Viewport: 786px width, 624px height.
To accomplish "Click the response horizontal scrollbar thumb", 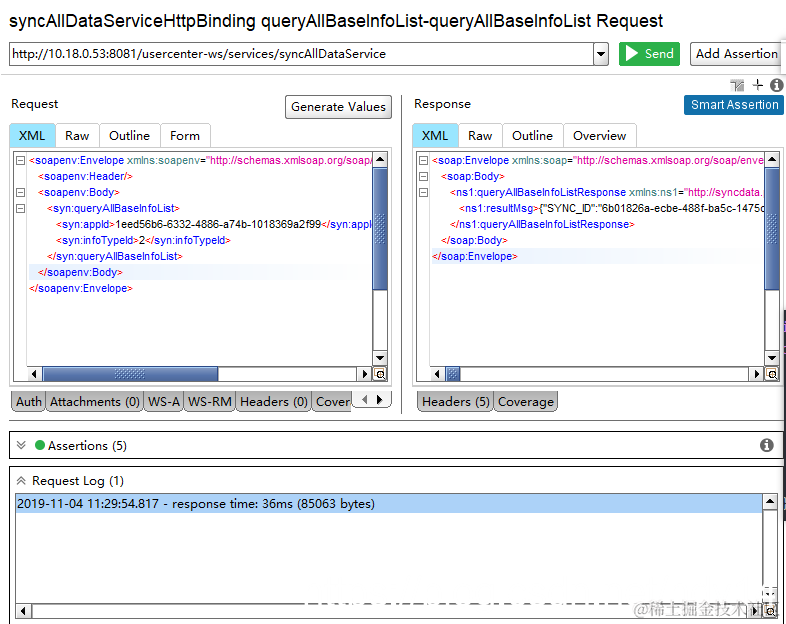I will tap(453, 374).
